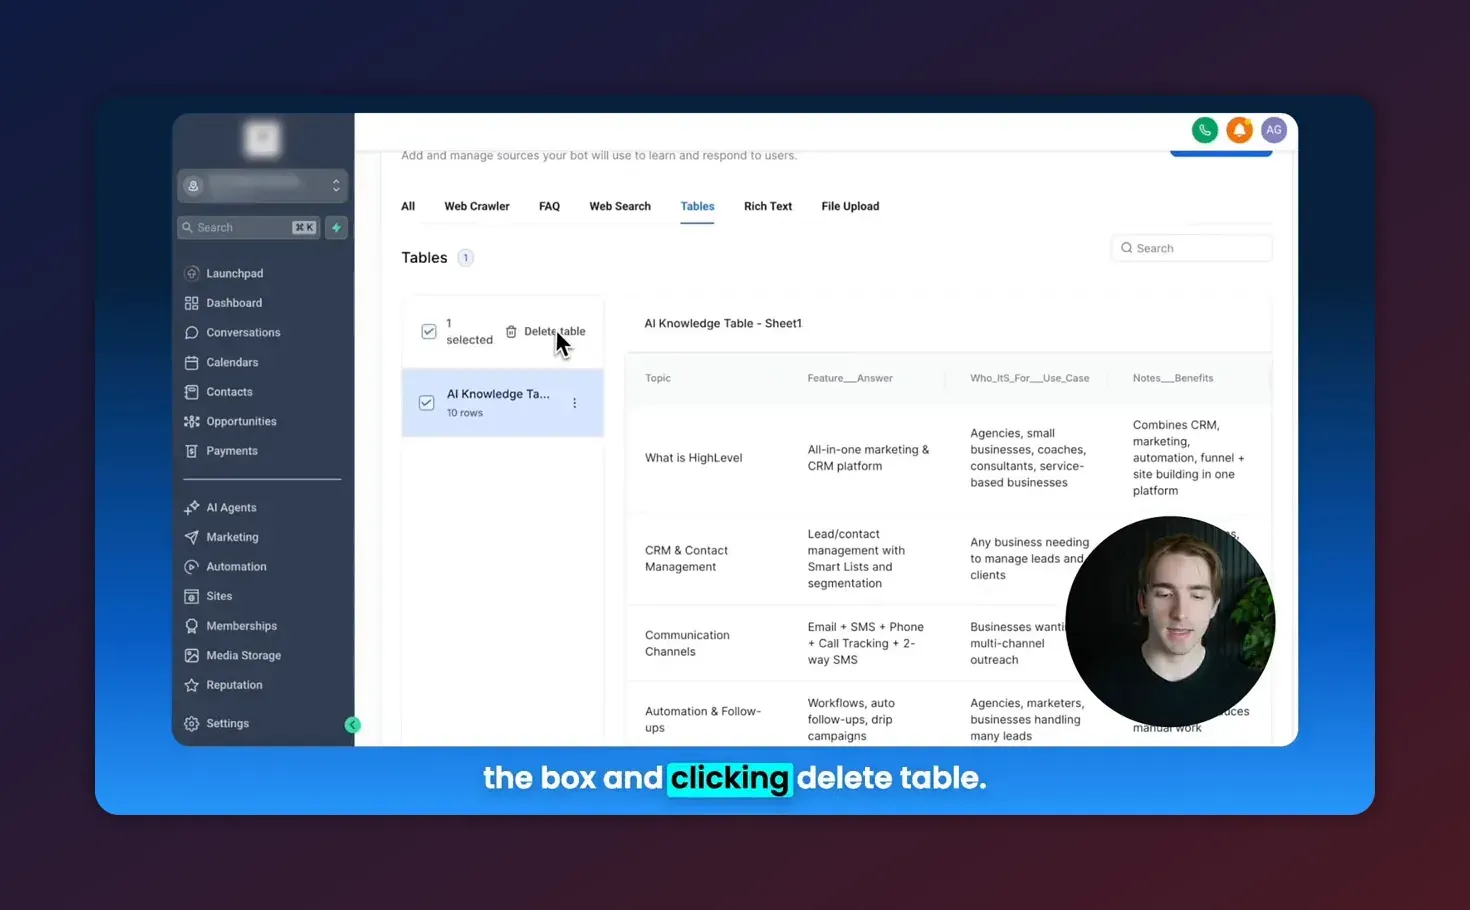Viewport: 1470px width, 910px height.
Task: Click the sidebar Search box
Action: pos(242,228)
